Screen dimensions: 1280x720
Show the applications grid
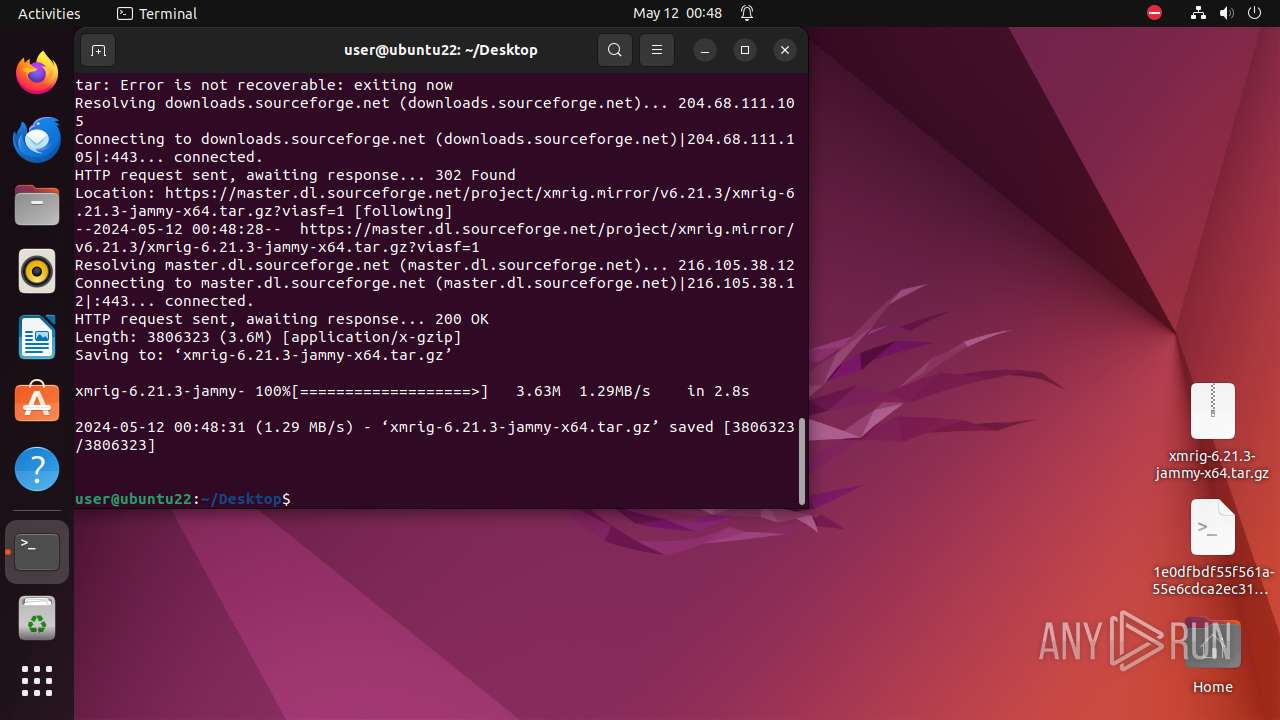tap(37, 681)
